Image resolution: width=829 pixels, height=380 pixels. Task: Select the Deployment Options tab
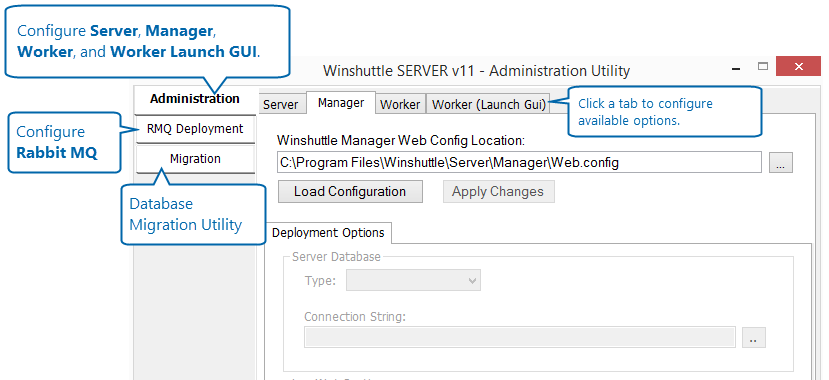(328, 233)
